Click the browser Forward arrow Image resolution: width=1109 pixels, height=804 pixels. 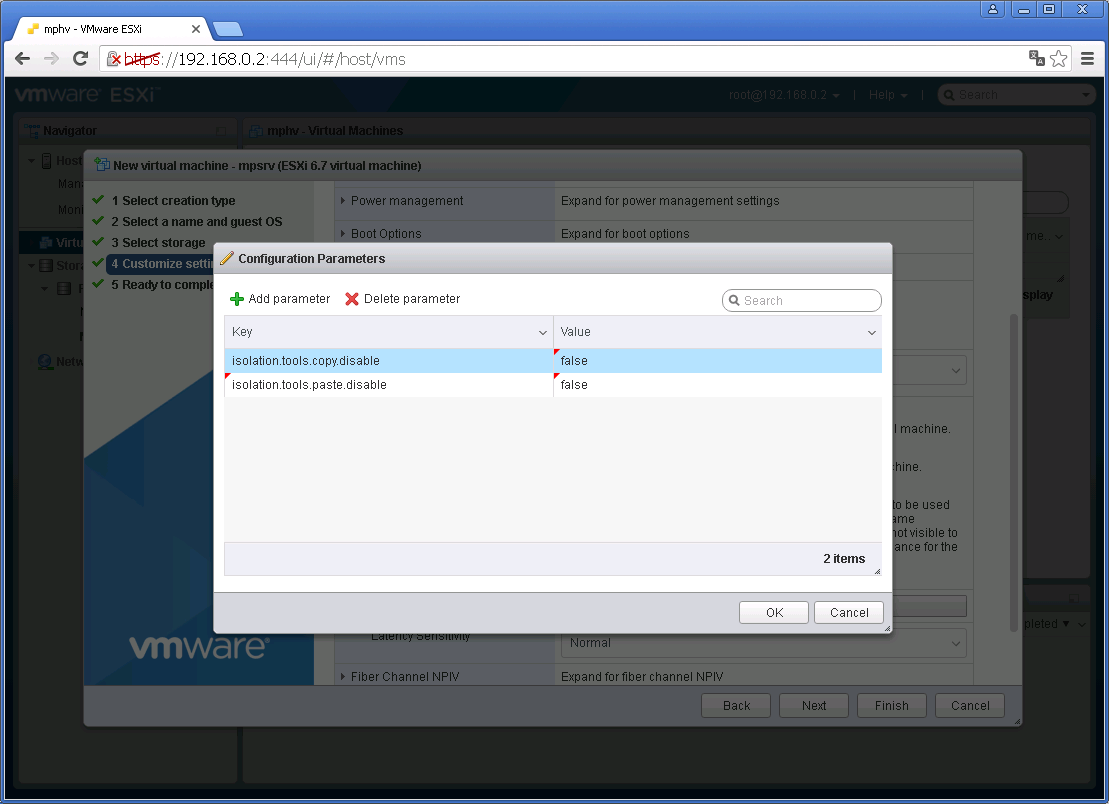point(52,59)
